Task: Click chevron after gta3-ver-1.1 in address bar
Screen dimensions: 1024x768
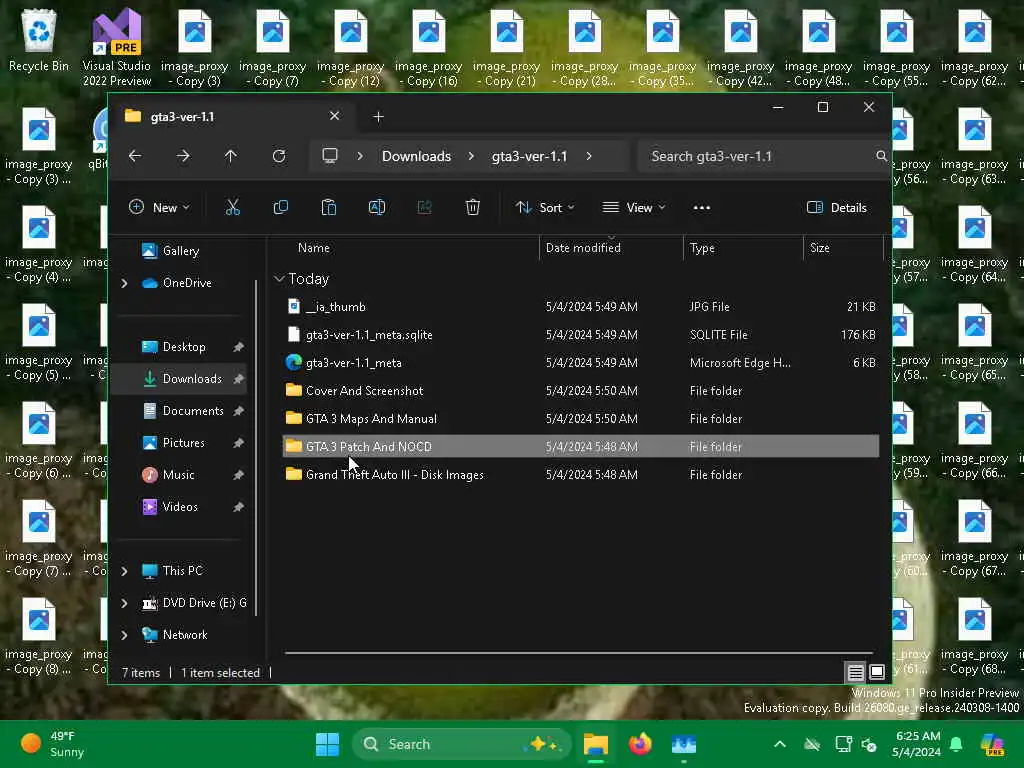Action: [589, 156]
